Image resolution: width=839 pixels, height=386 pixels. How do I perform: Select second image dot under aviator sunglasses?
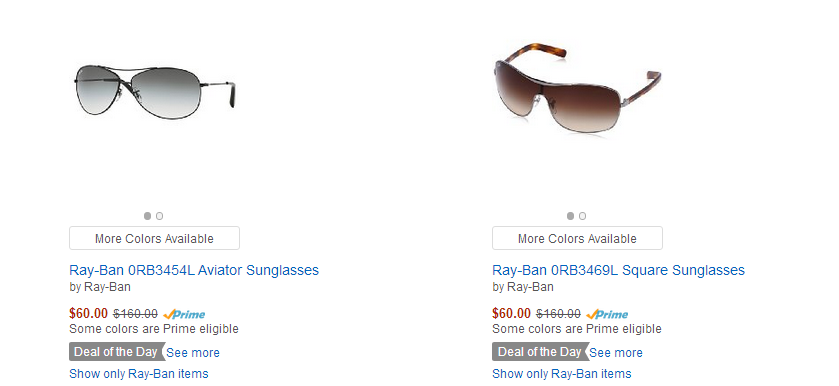[x=159, y=216]
